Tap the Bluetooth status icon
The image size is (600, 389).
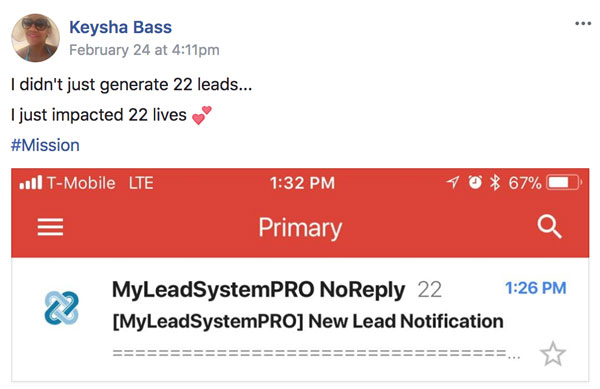pos(495,182)
